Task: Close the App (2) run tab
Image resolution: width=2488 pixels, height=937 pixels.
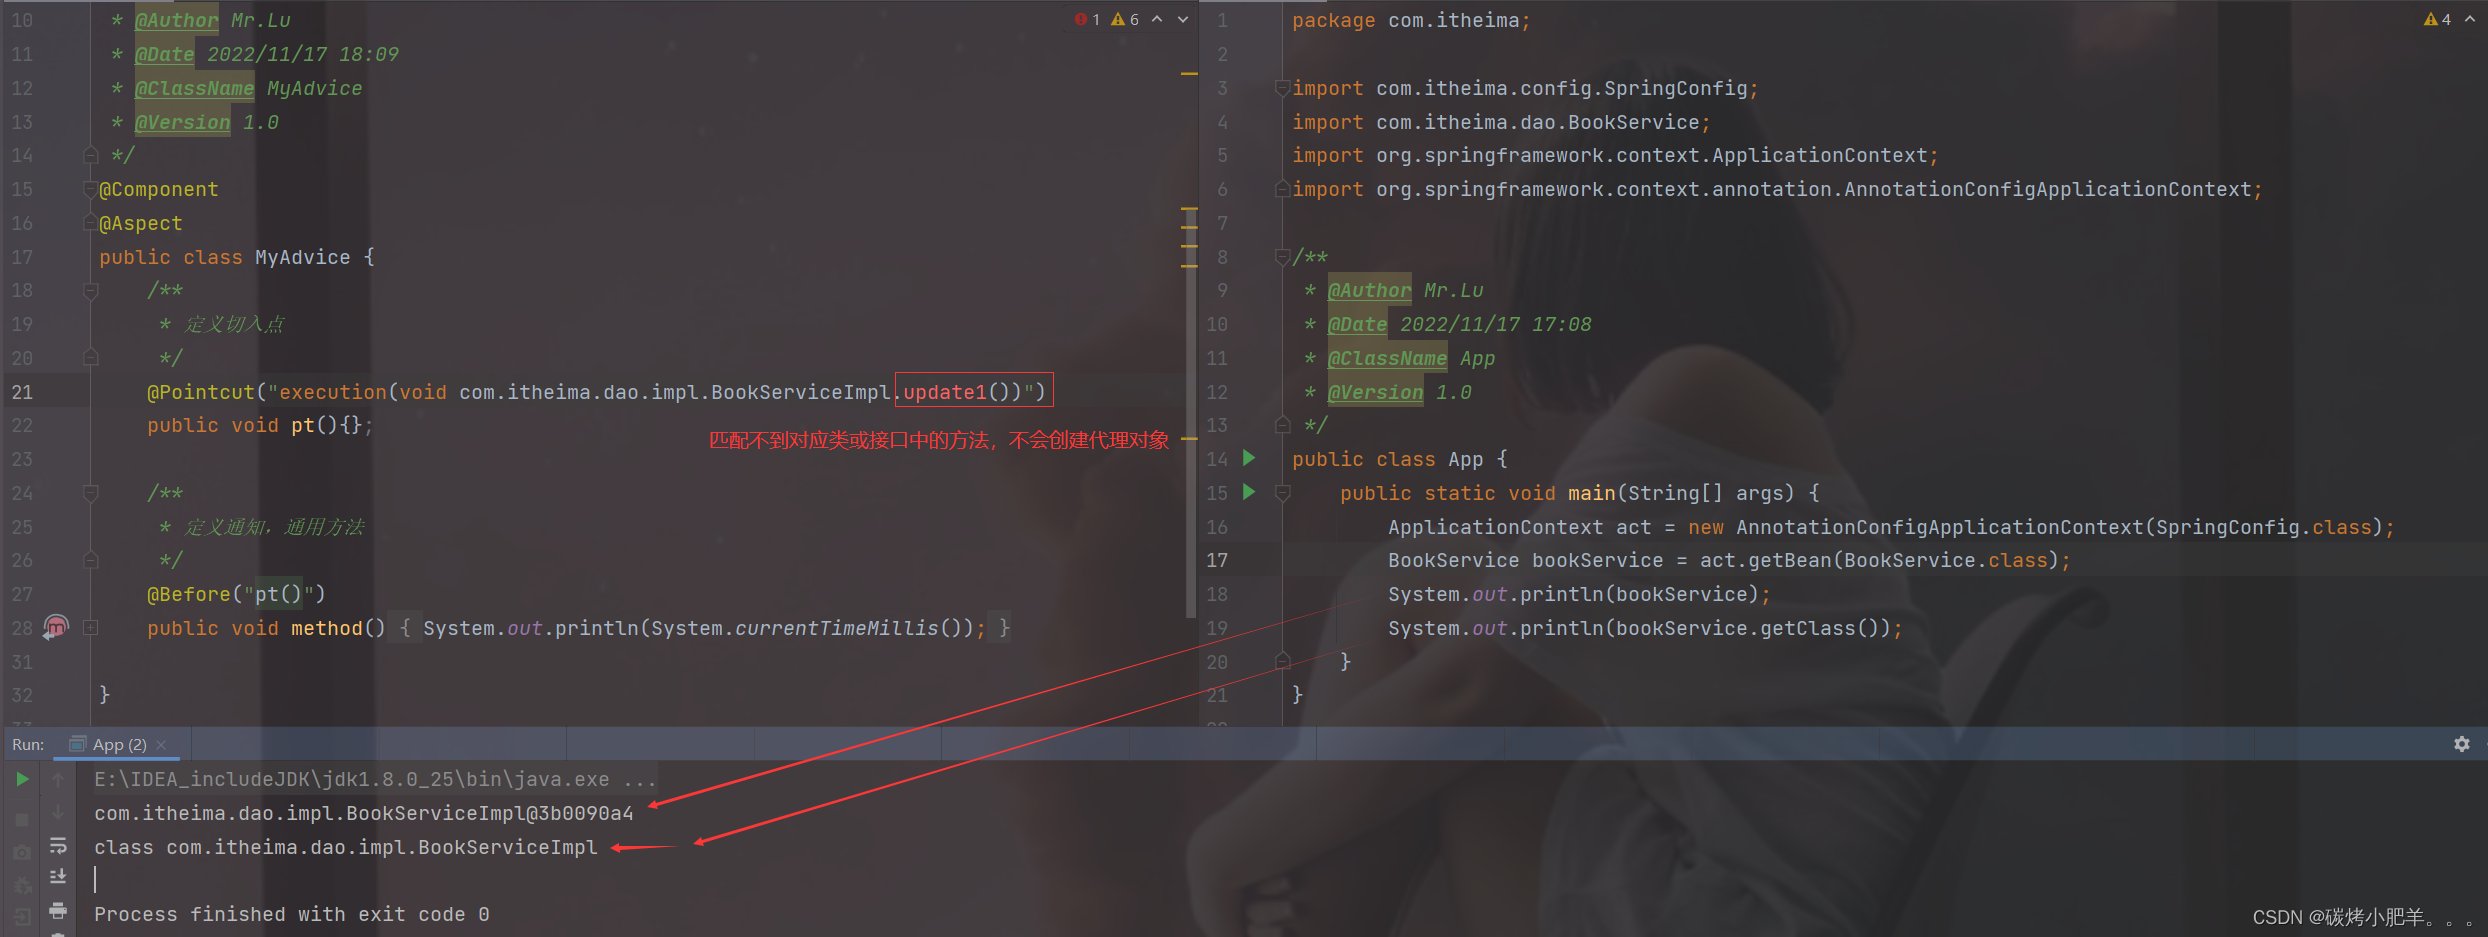Action: click(x=161, y=745)
